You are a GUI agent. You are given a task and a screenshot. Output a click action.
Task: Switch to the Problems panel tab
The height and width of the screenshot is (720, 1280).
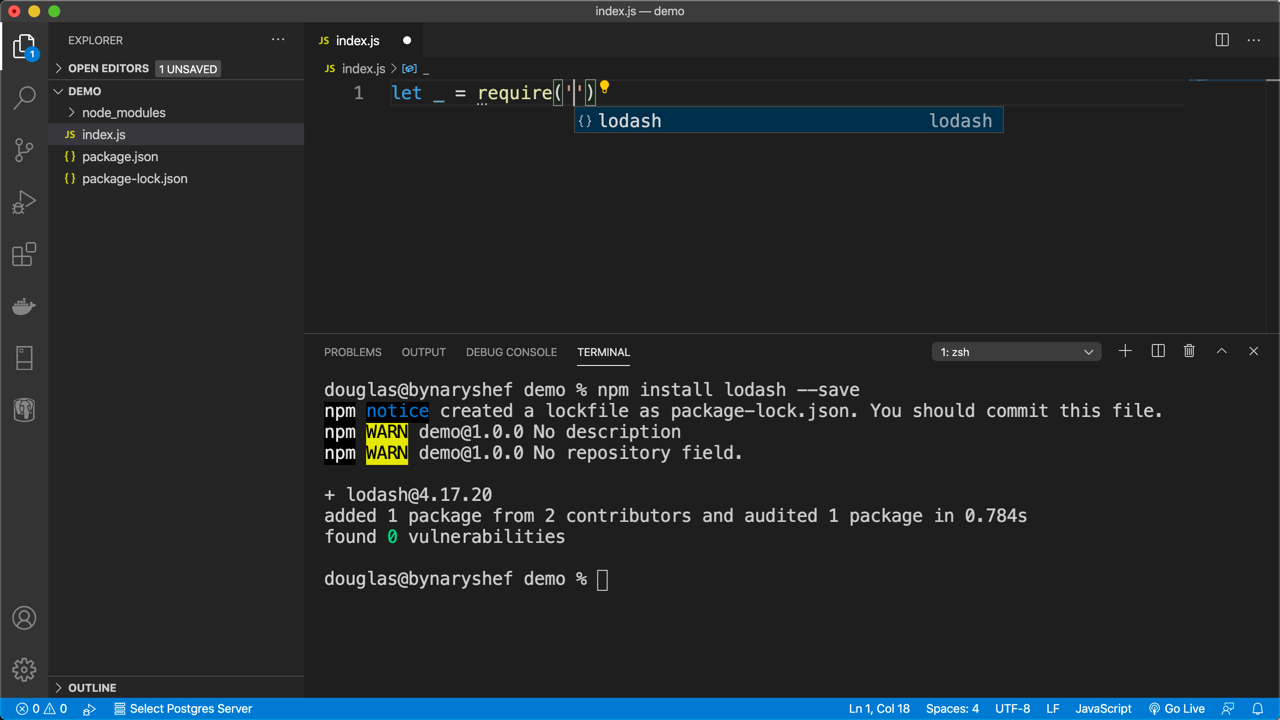(352, 352)
